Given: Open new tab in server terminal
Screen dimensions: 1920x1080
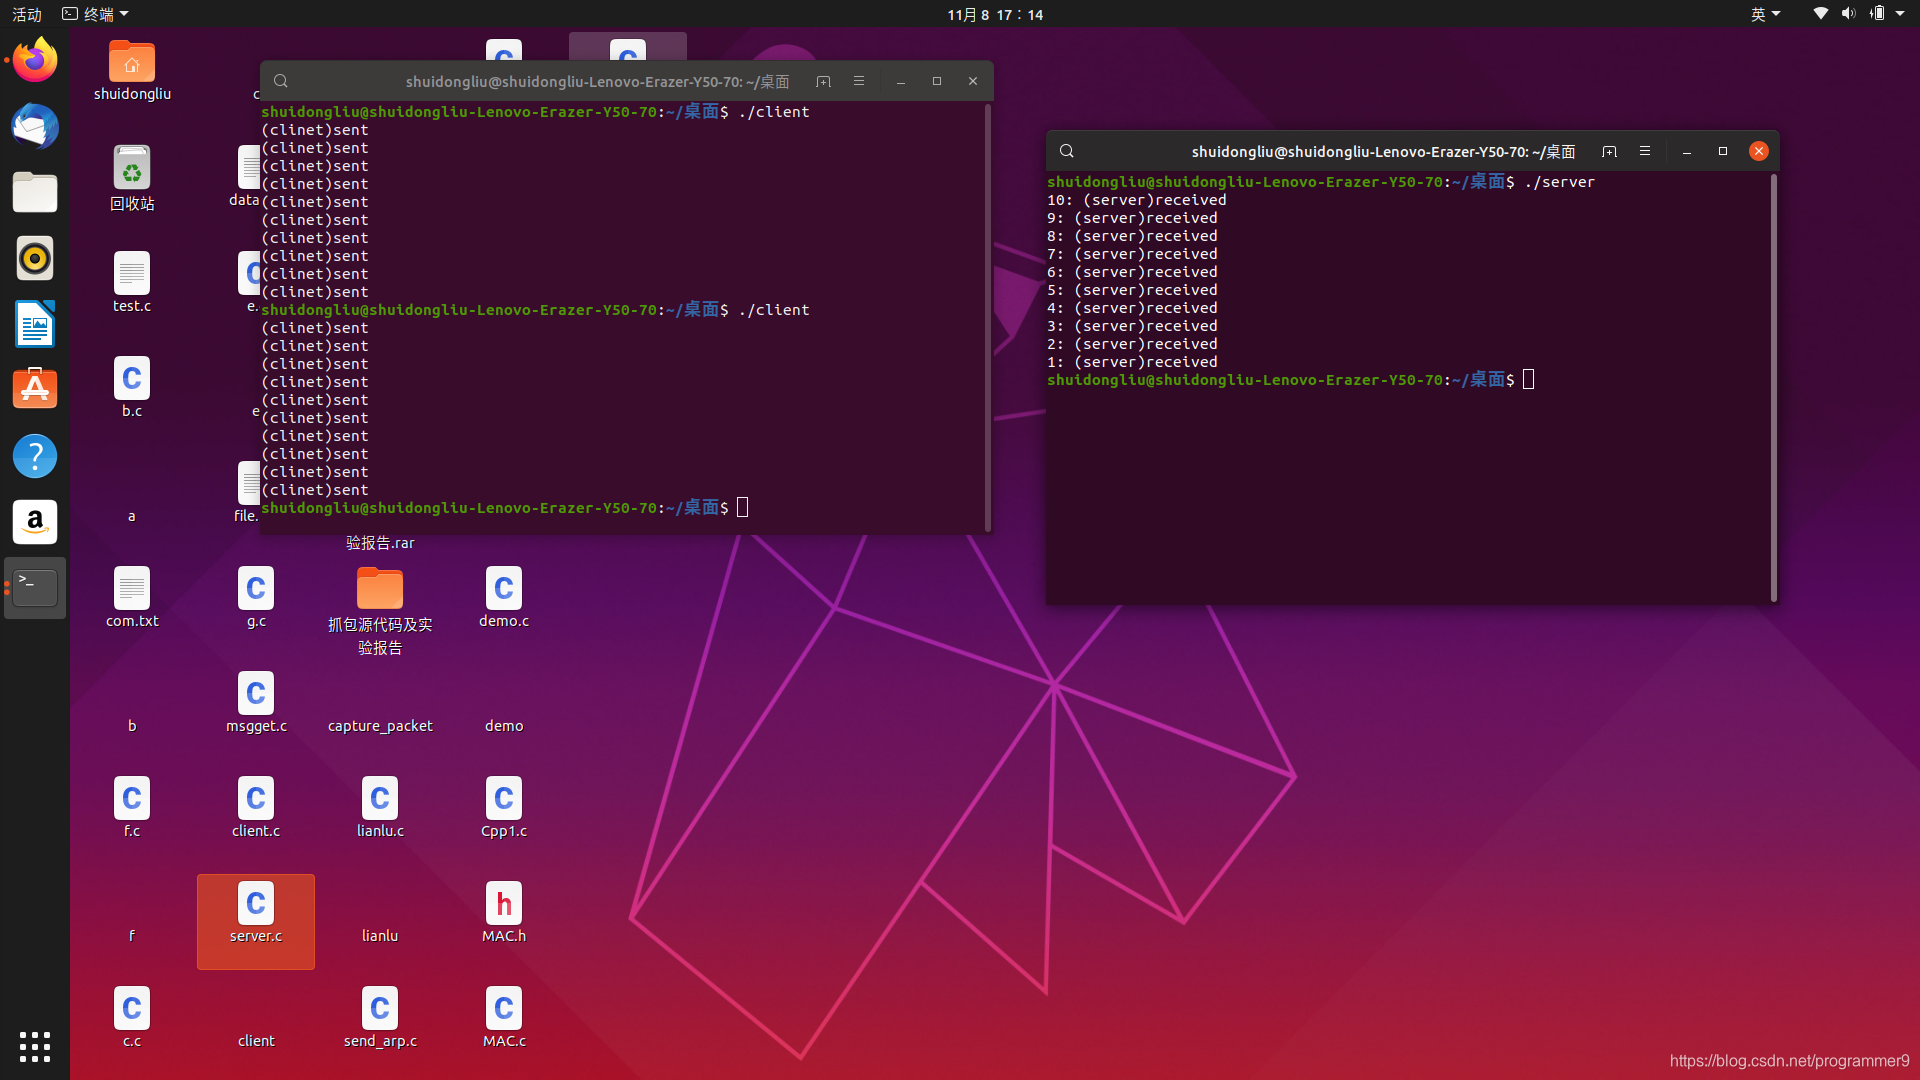Looking at the screenshot, I should (1609, 151).
